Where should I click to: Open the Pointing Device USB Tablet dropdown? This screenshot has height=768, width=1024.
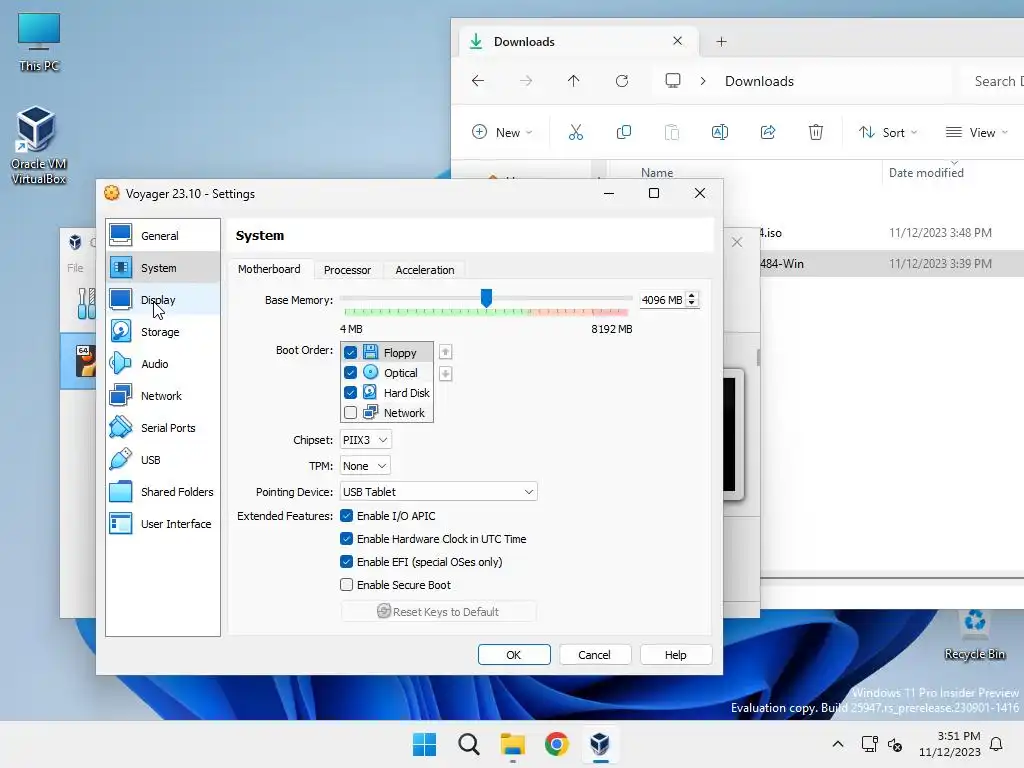438,491
